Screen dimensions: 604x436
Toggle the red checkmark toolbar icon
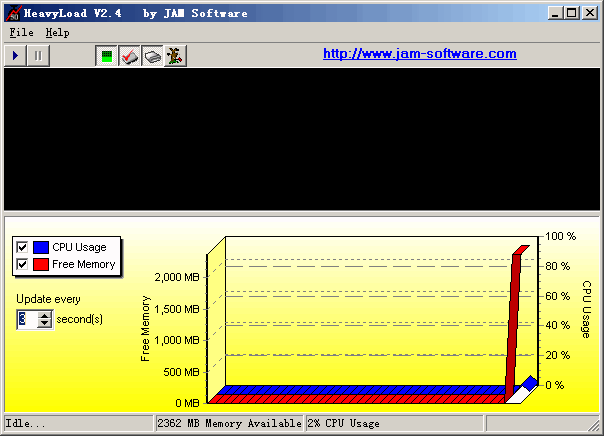[x=129, y=57]
